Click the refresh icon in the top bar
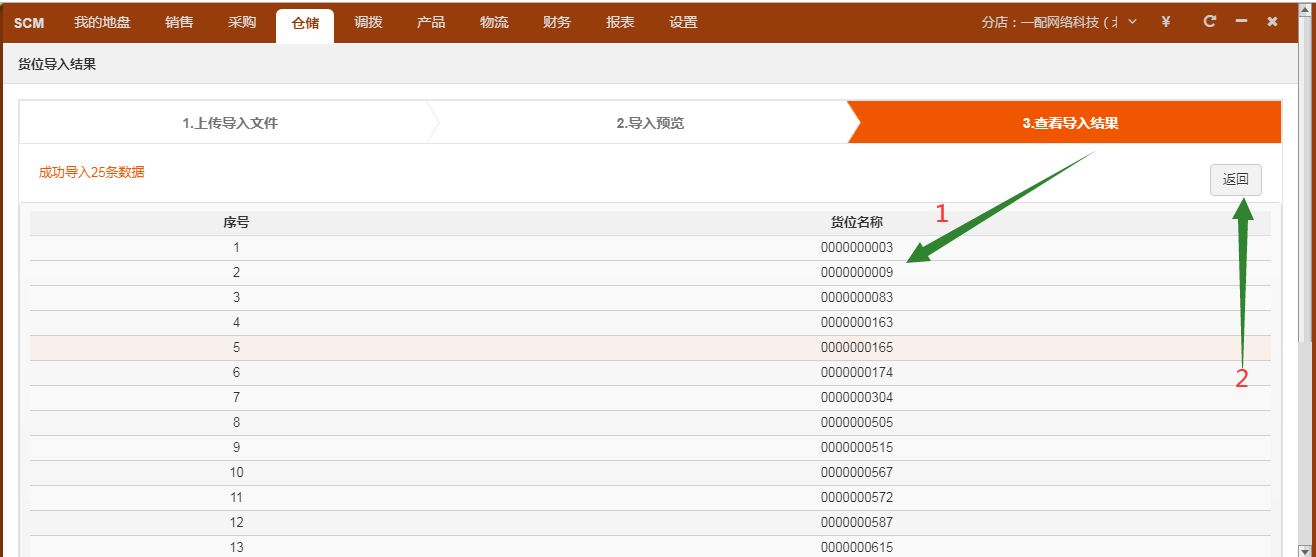Screen dimensions: 1316x557 (x=1210, y=21)
